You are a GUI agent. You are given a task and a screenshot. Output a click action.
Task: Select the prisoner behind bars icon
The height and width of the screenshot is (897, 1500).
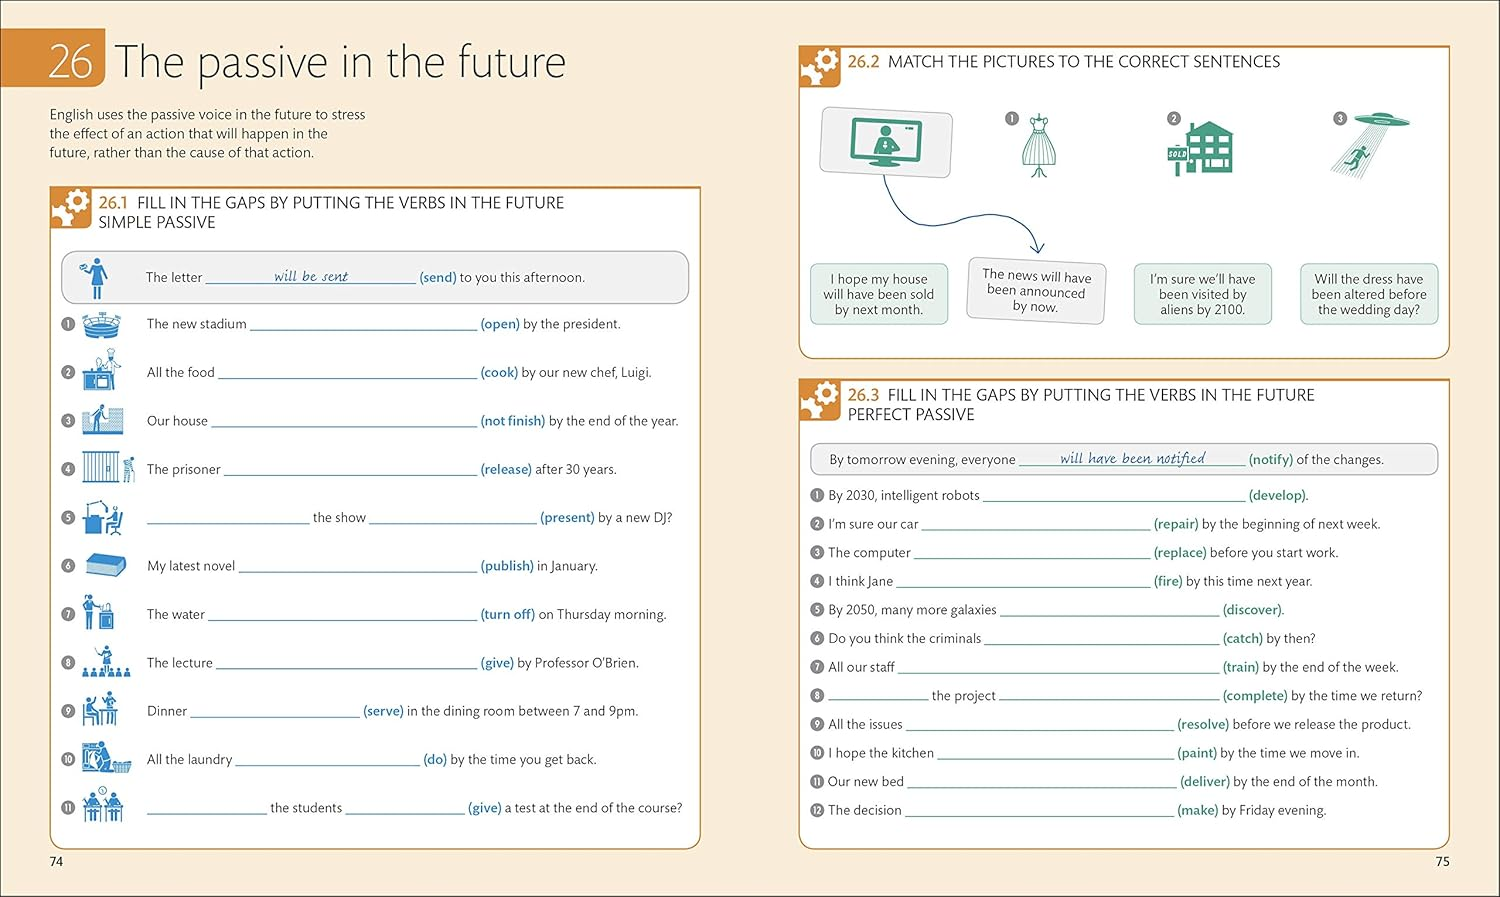pyautogui.click(x=107, y=468)
